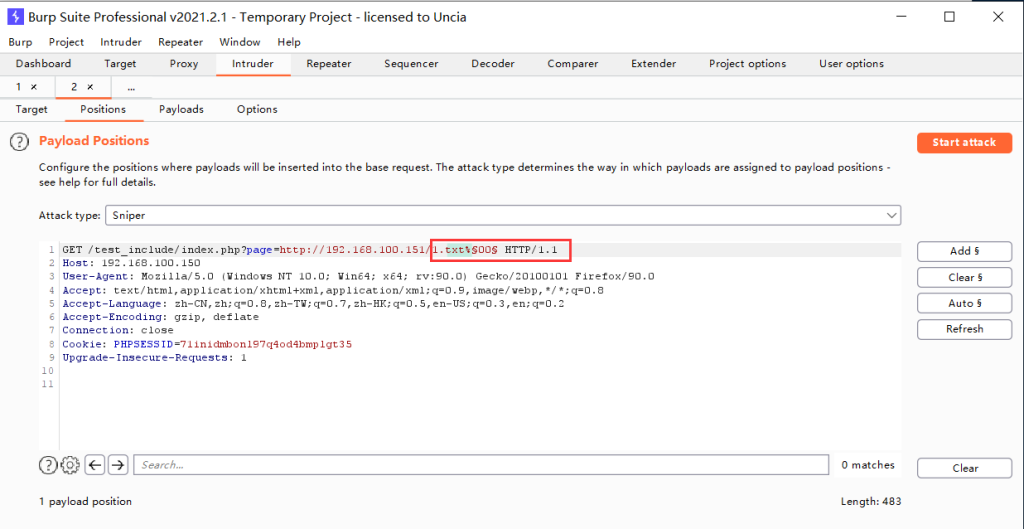Click the Clear § button

click(964, 277)
